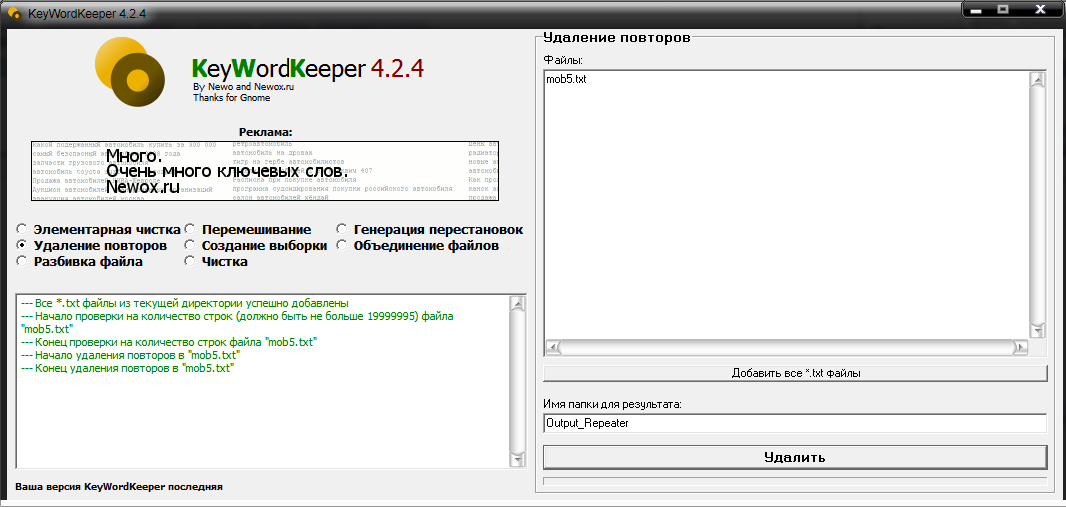
Task: Click right arrow of files horizontal scrollbar
Action: point(1020,348)
